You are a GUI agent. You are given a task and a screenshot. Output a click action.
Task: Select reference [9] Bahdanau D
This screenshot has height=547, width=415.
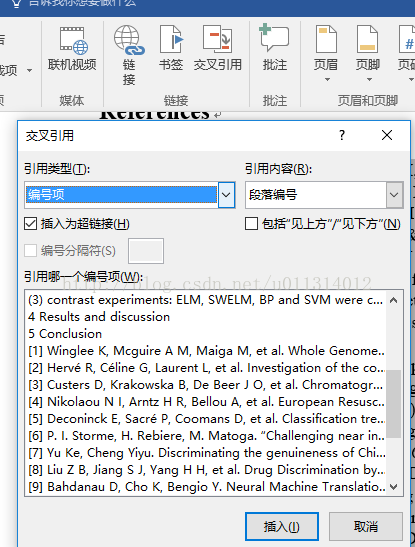[206, 487]
